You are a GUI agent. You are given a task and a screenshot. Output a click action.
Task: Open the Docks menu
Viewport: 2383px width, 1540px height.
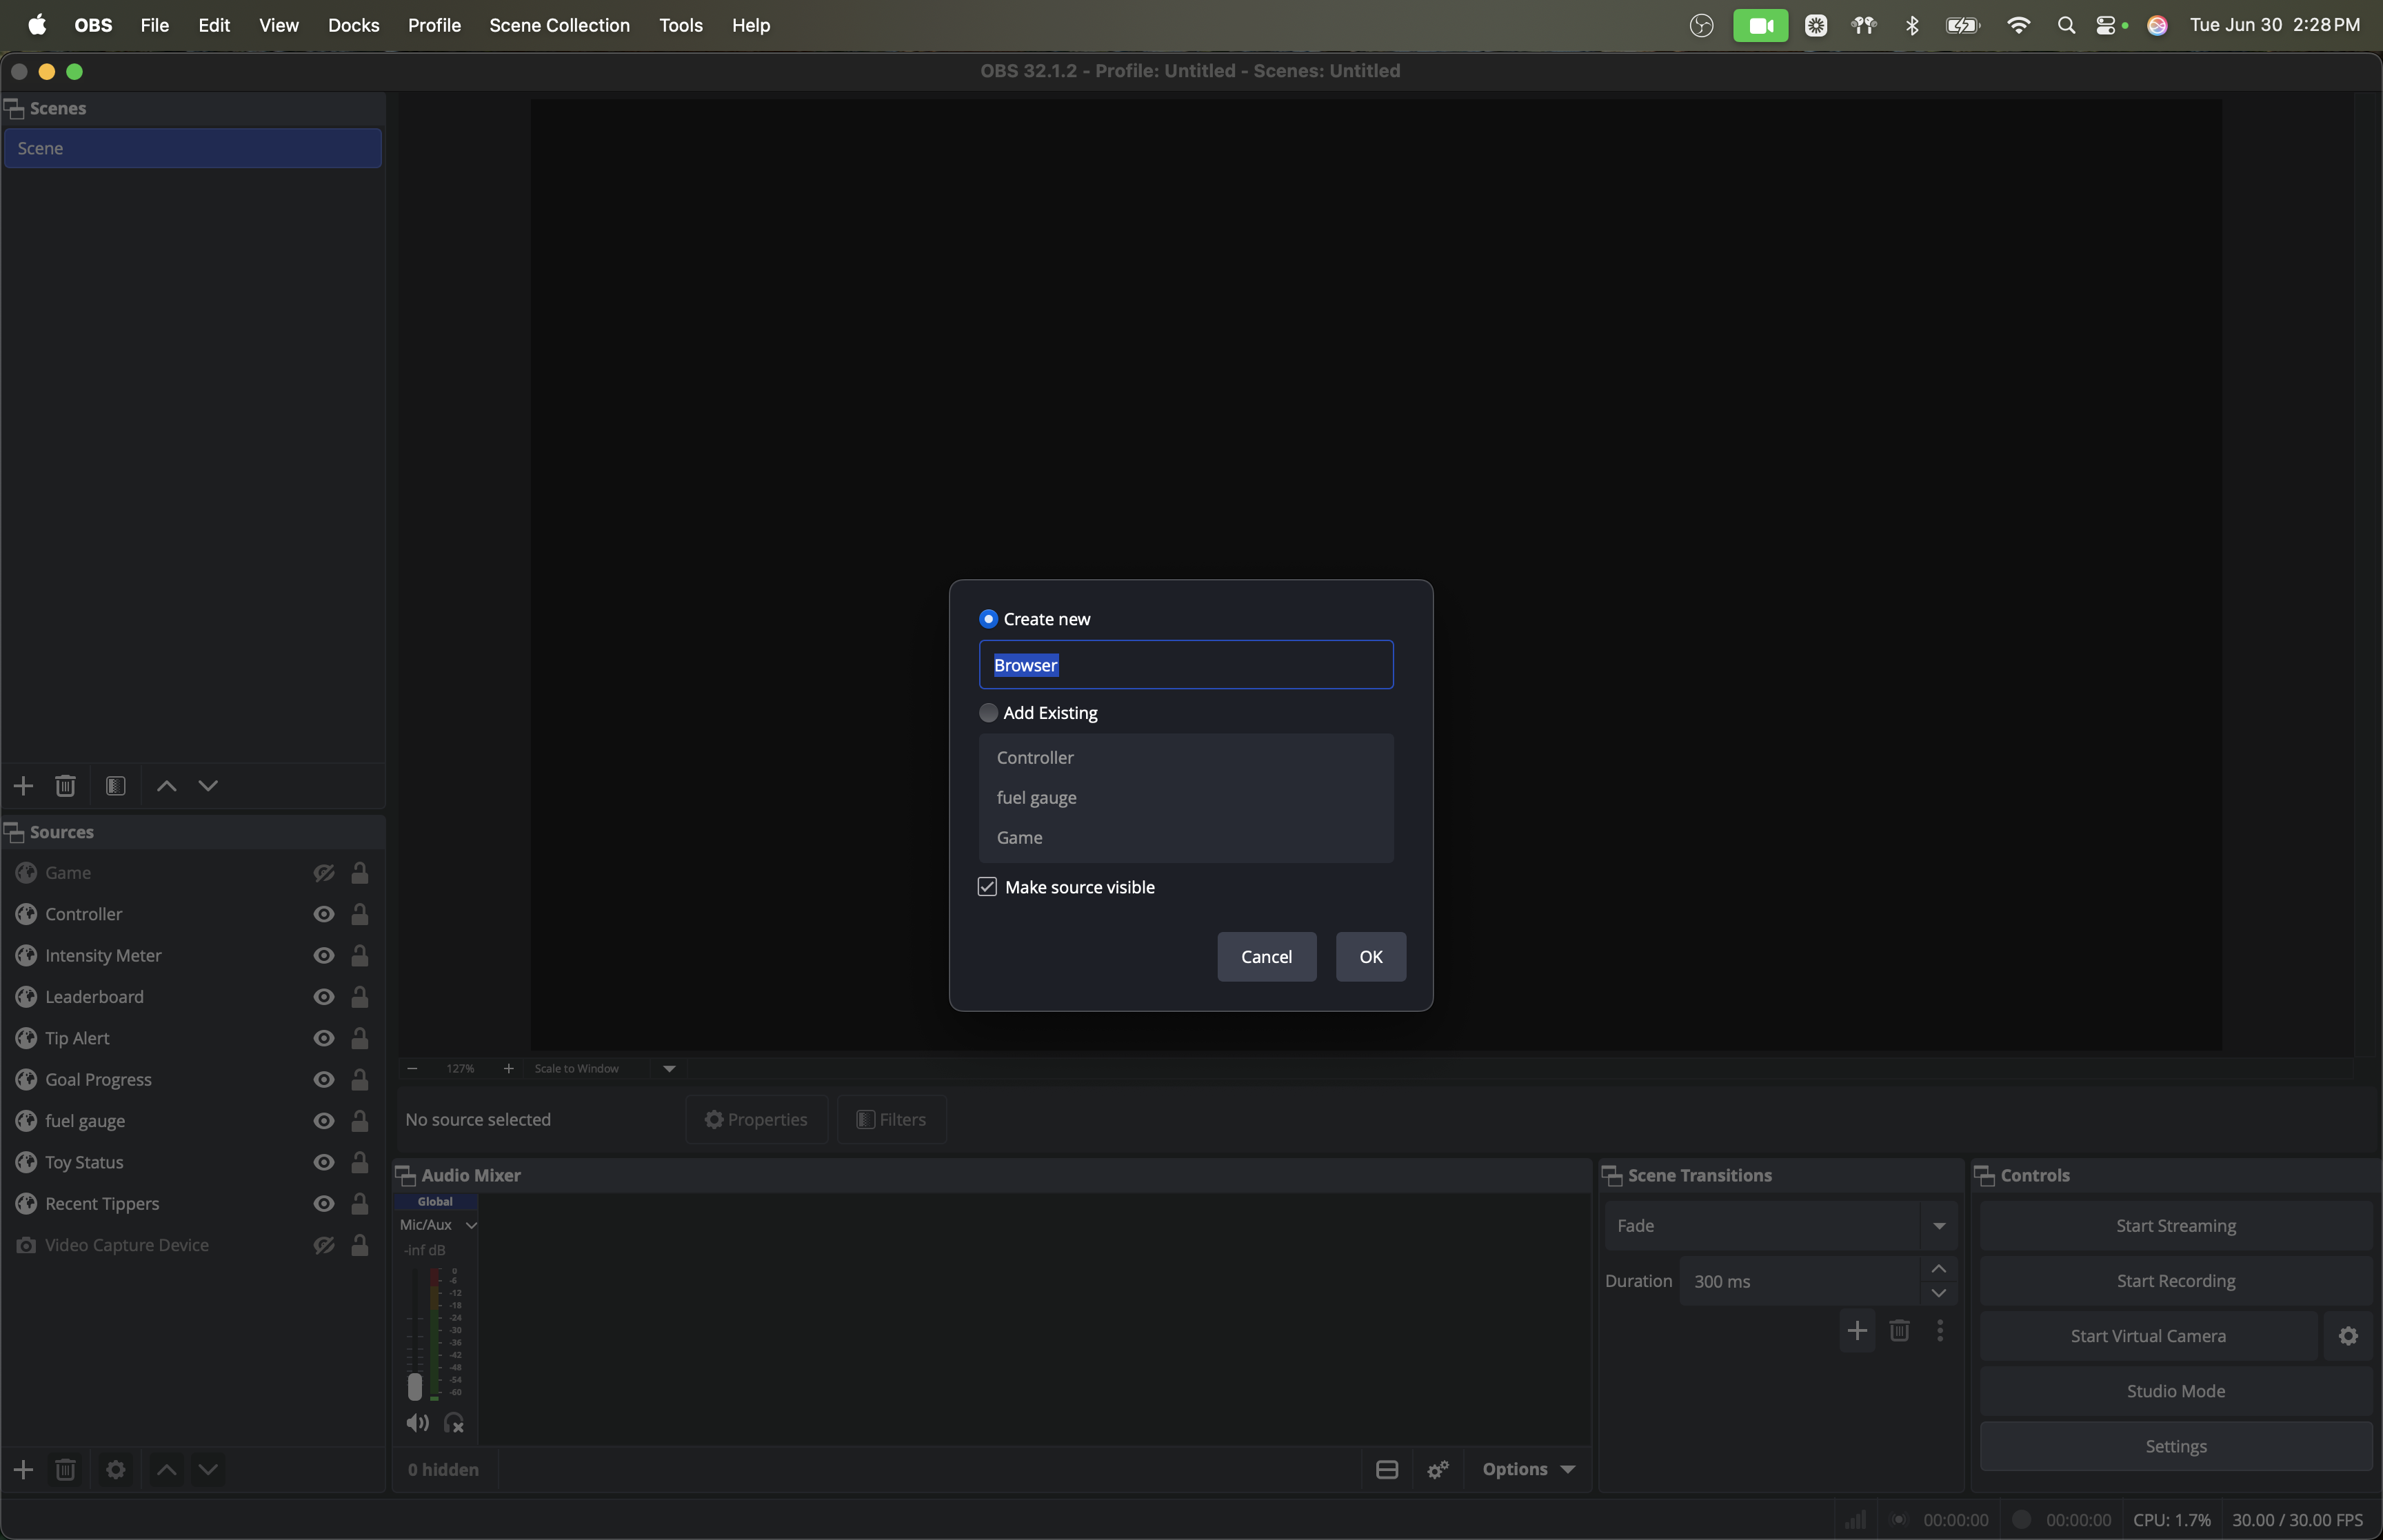pyautogui.click(x=353, y=25)
